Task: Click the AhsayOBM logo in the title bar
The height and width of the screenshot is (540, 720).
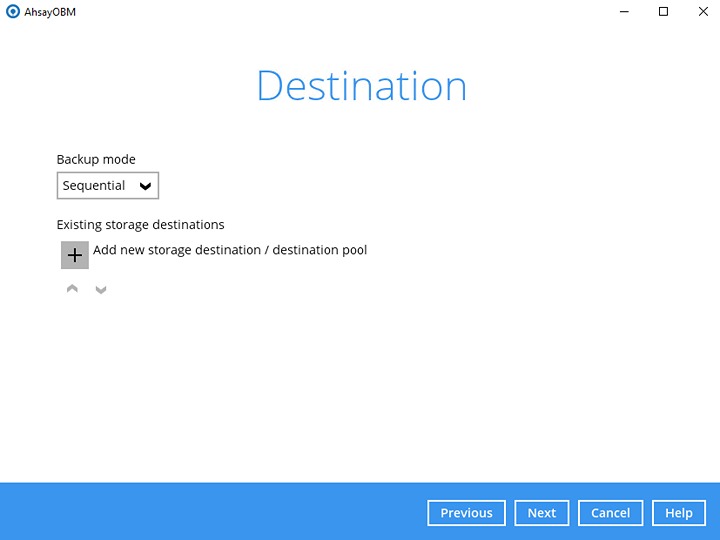Action: [x=12, y=11]
